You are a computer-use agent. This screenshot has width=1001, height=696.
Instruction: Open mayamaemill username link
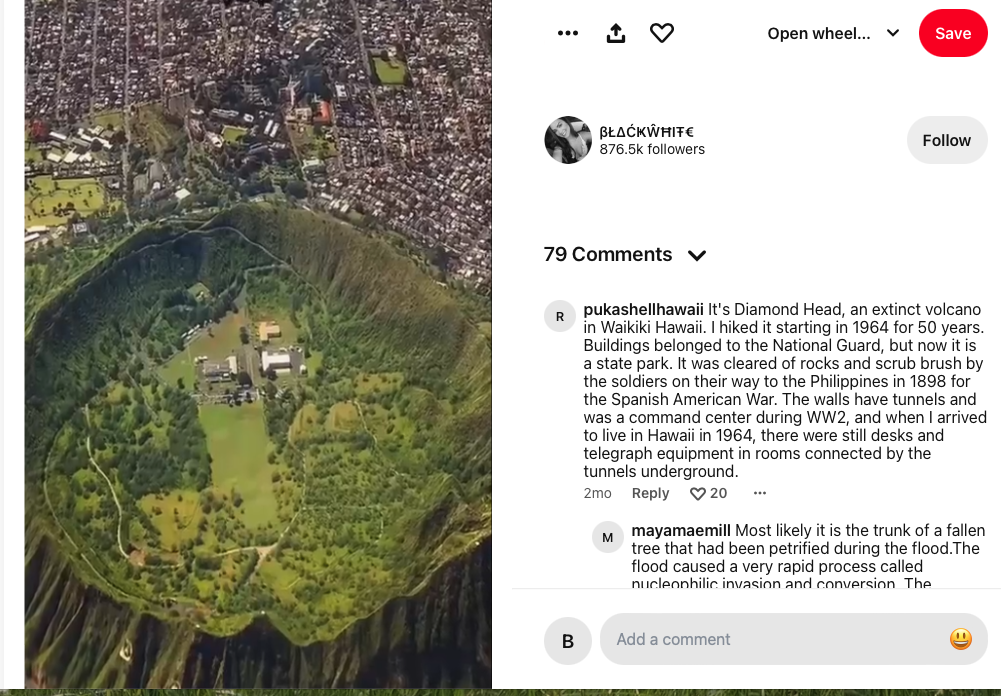coord(681,531)
